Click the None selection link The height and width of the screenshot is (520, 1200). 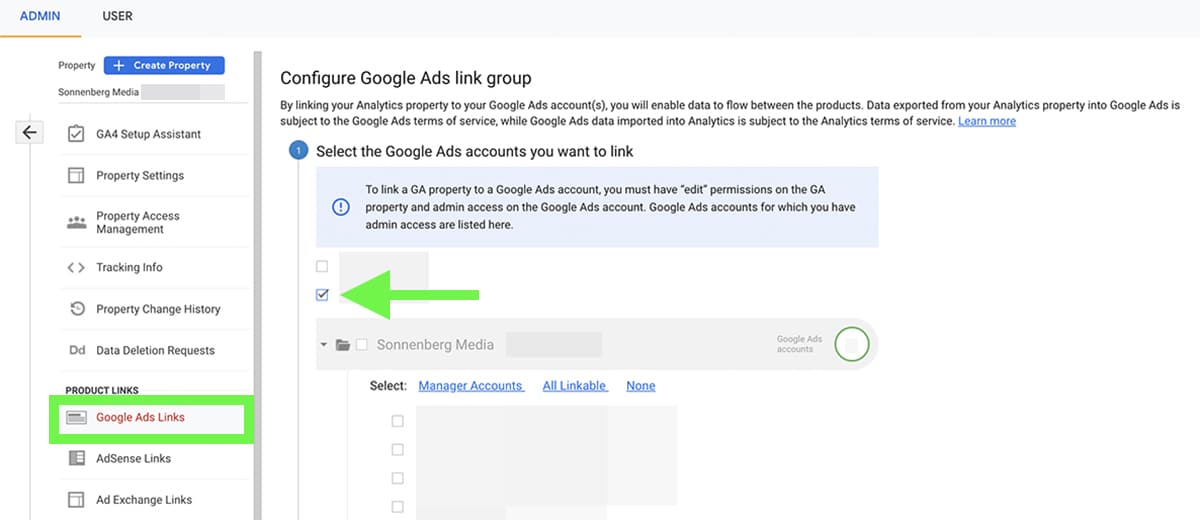(x=641, y=386)
